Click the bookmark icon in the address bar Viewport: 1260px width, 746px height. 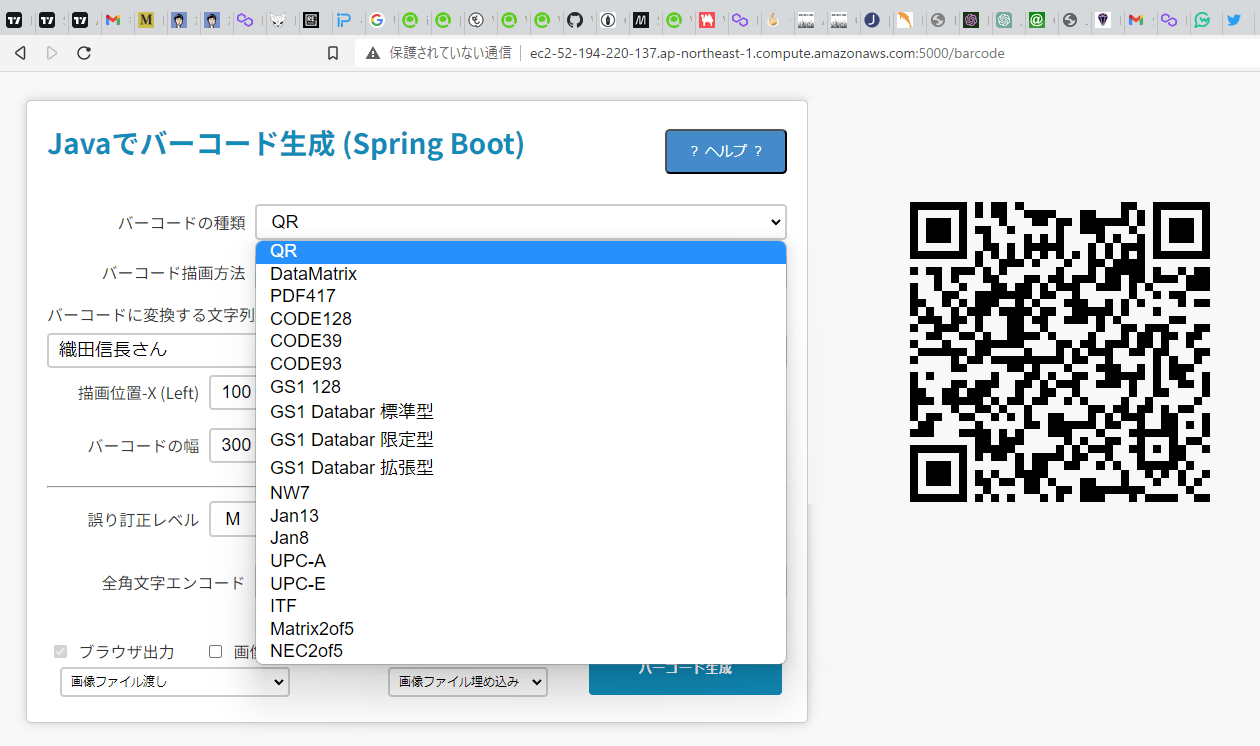(x=333, y=53)
